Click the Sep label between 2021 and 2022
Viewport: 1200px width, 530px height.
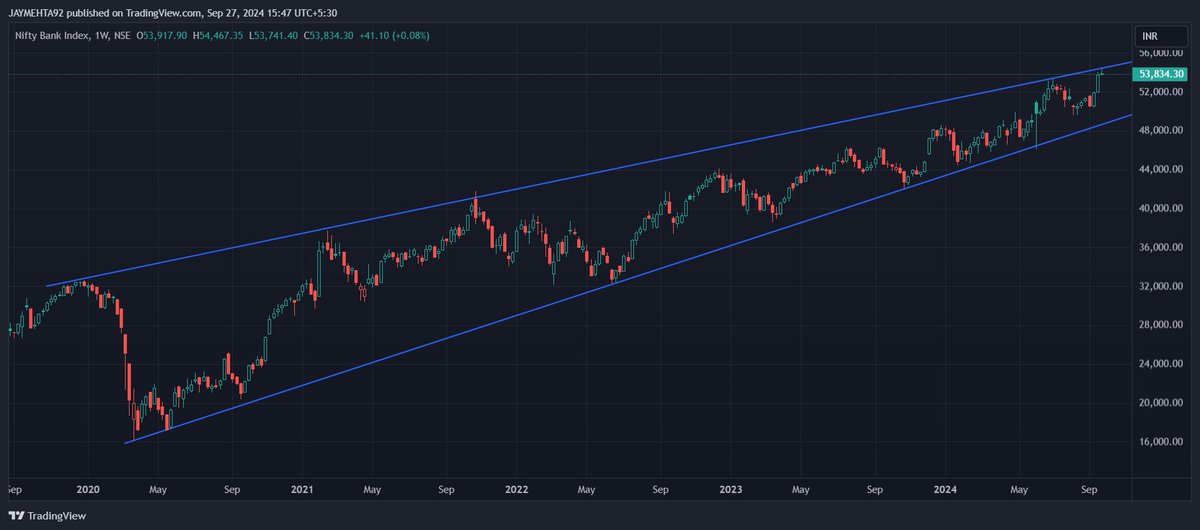446,491
